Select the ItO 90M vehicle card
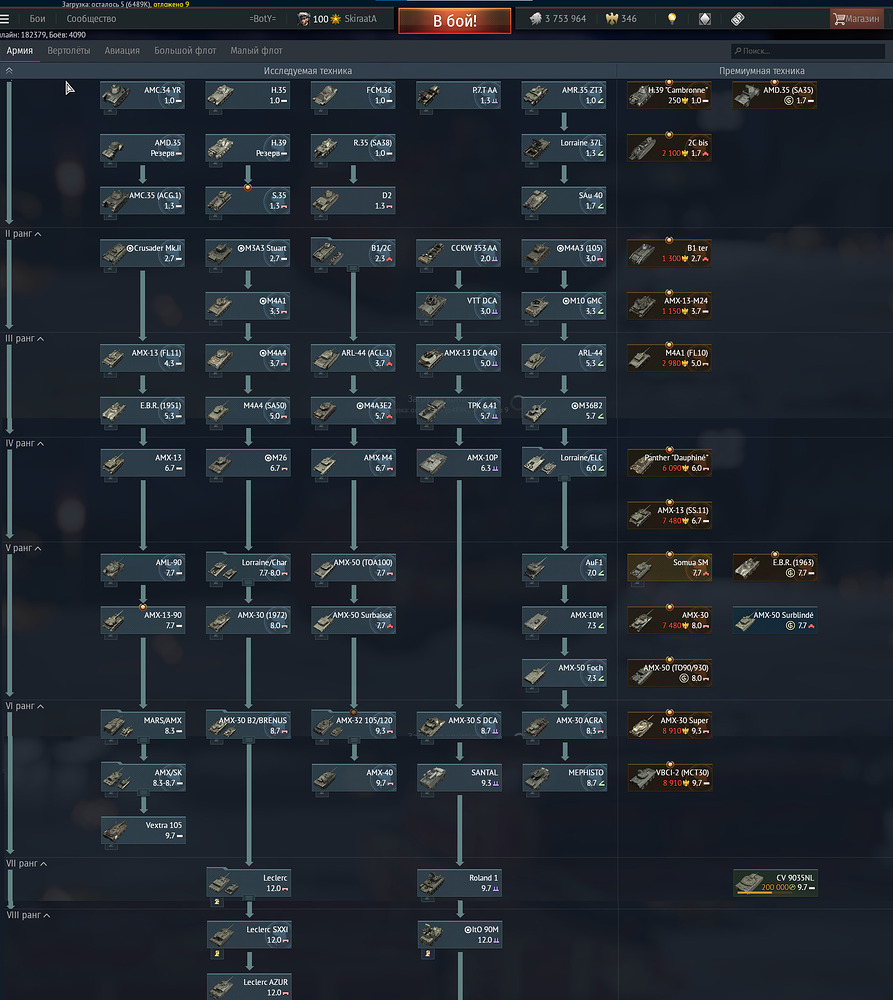Screen dimensions: 893x1000 [x=458, y=935]
